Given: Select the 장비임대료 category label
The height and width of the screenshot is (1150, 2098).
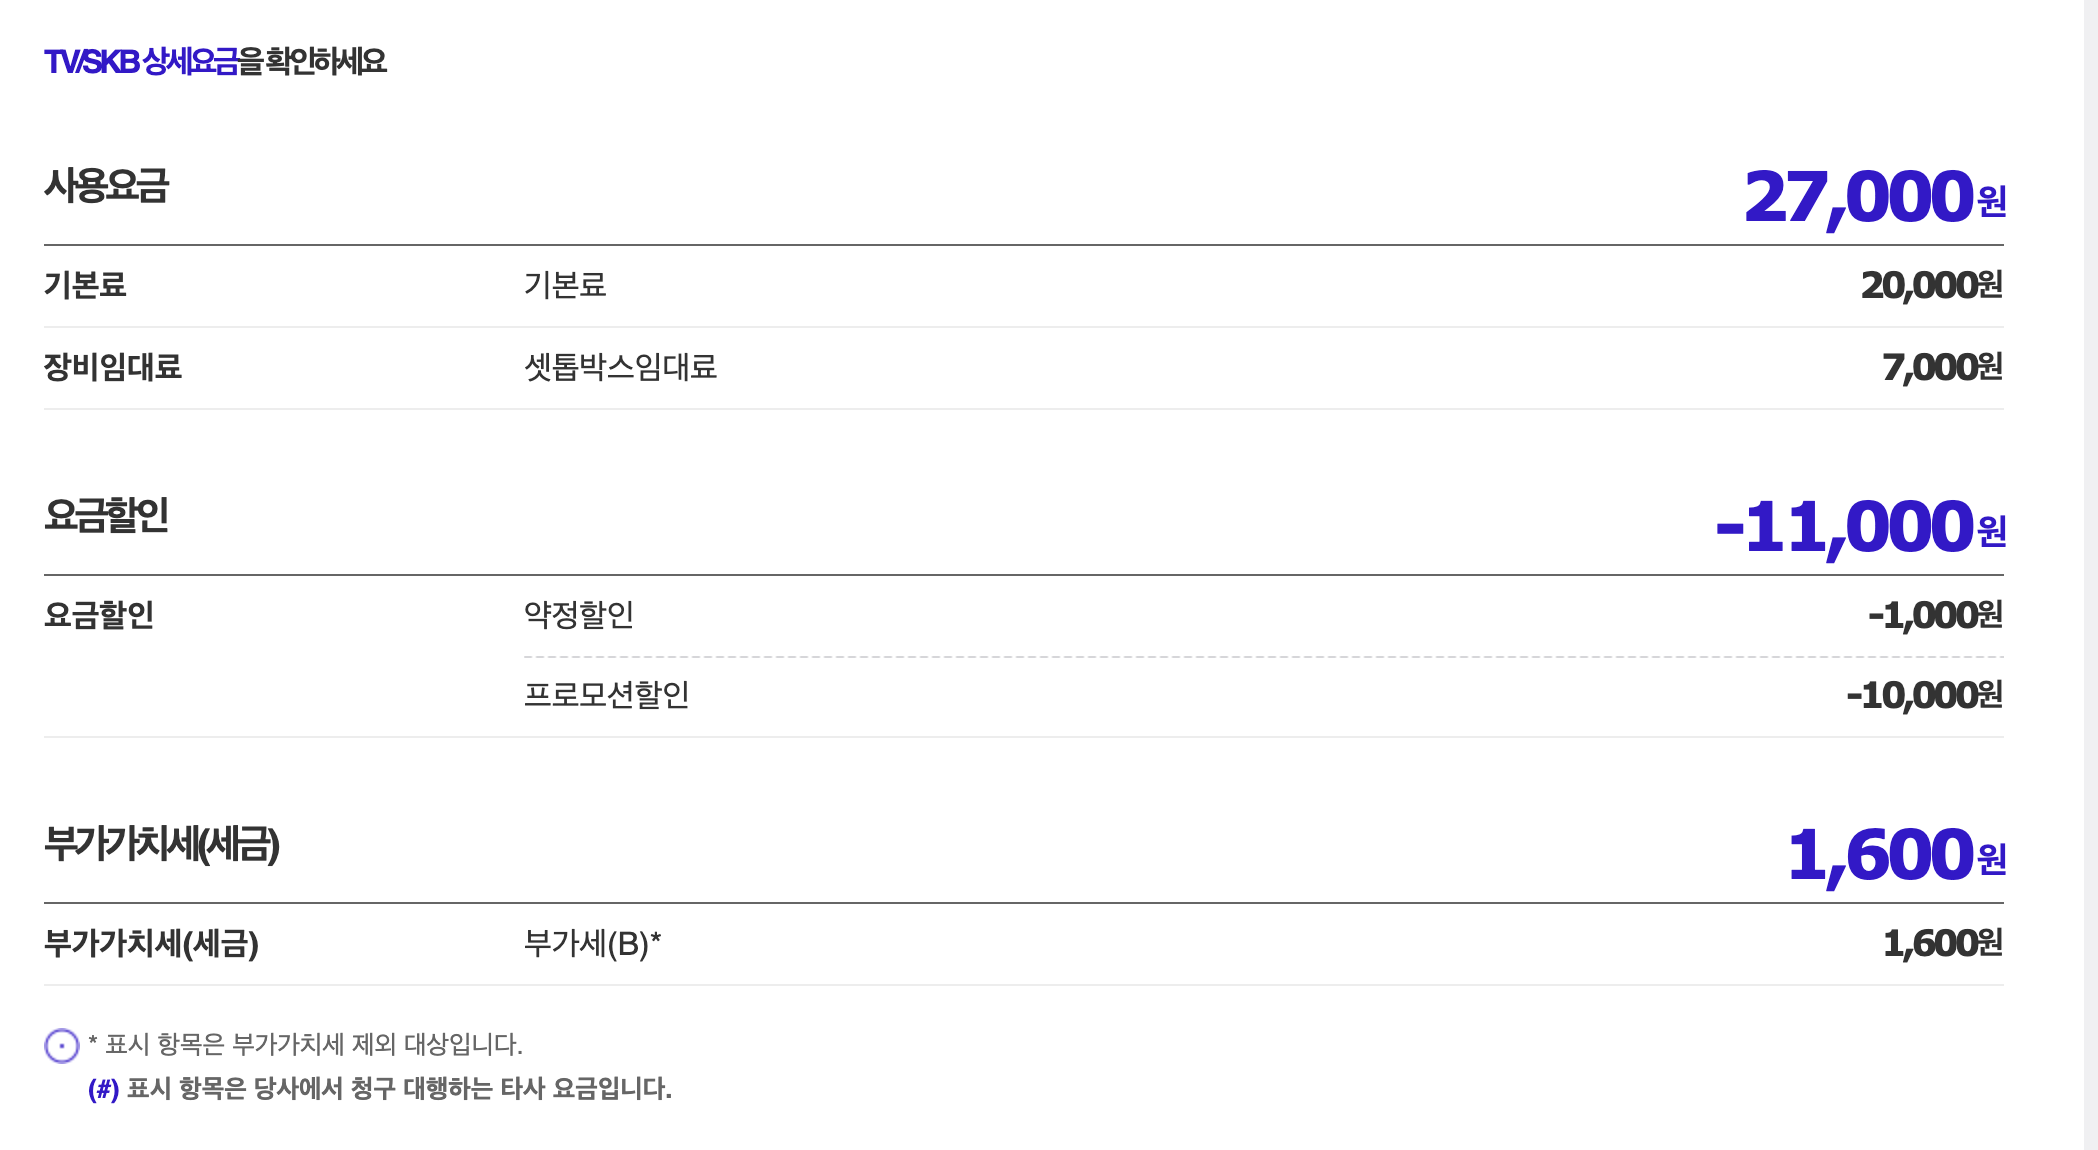Looking at the screenshot, I should [113, 367].
